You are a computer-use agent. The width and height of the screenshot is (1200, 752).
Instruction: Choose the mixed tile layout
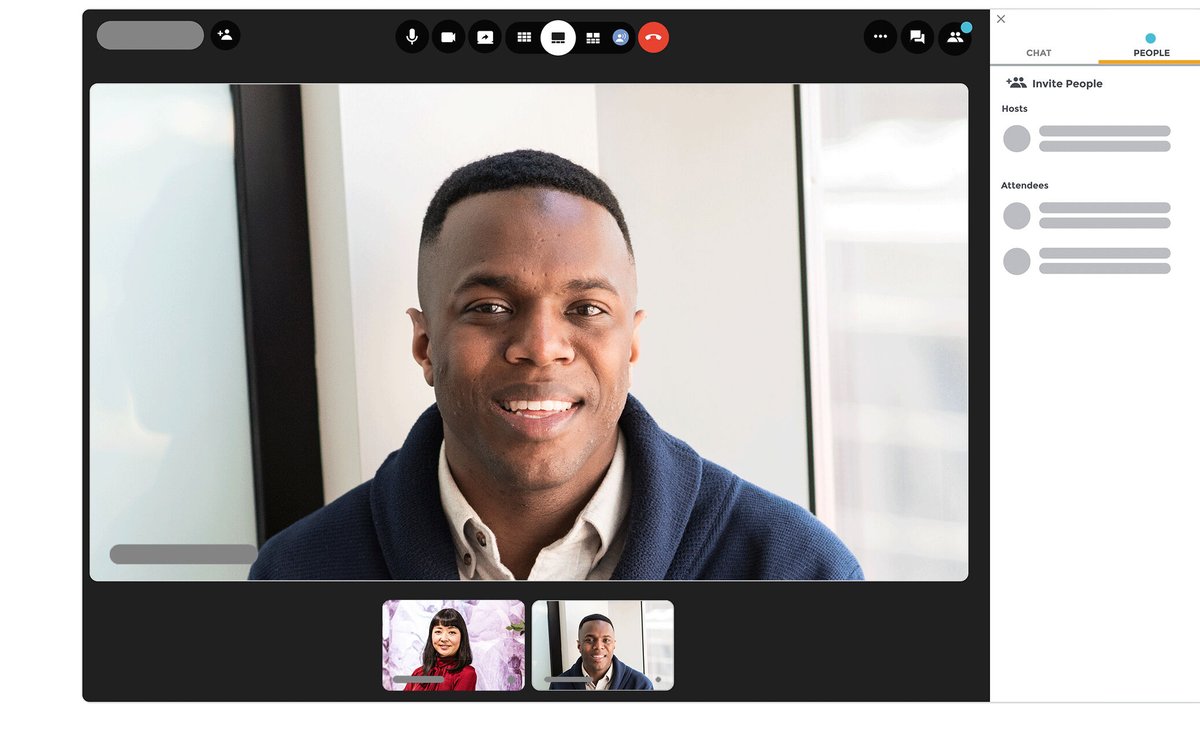(593, 37)
